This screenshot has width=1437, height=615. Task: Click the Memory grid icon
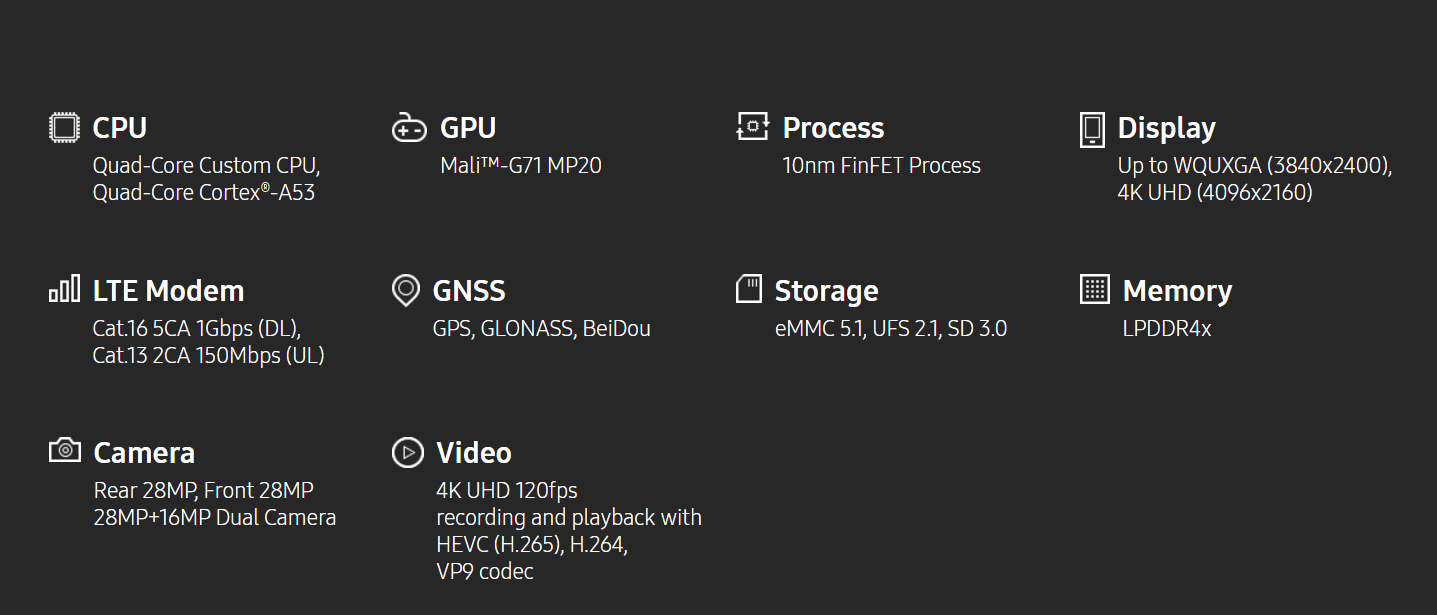(1095, 289)
